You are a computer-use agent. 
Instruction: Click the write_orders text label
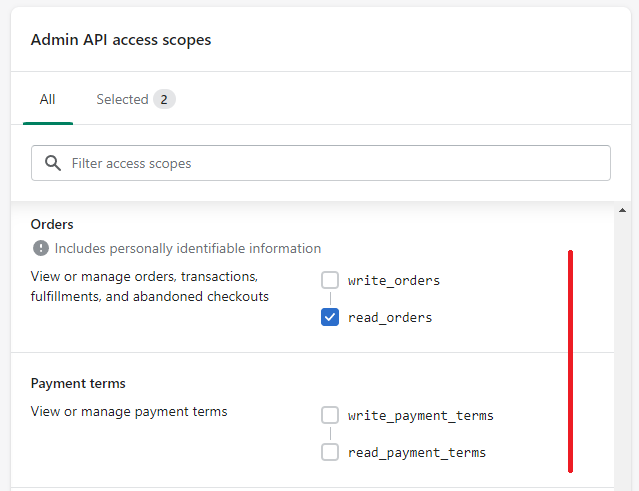pyautogui.click(x=394, y=280)
